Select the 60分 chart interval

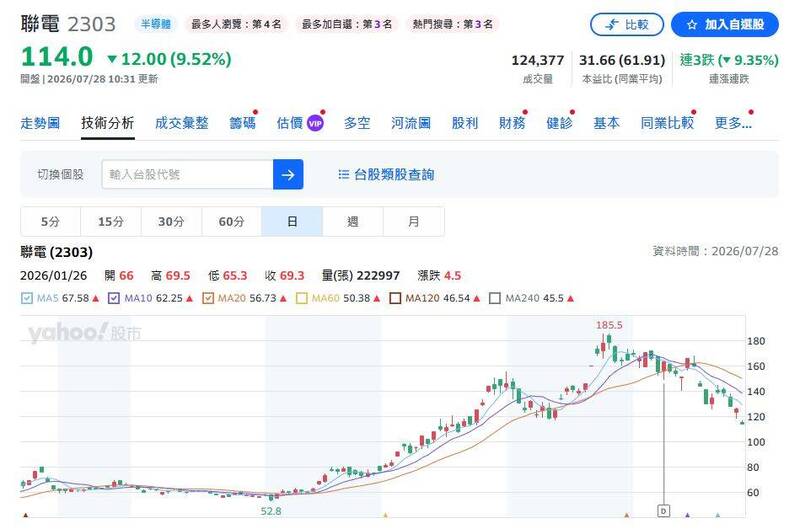tap(232, 221)
